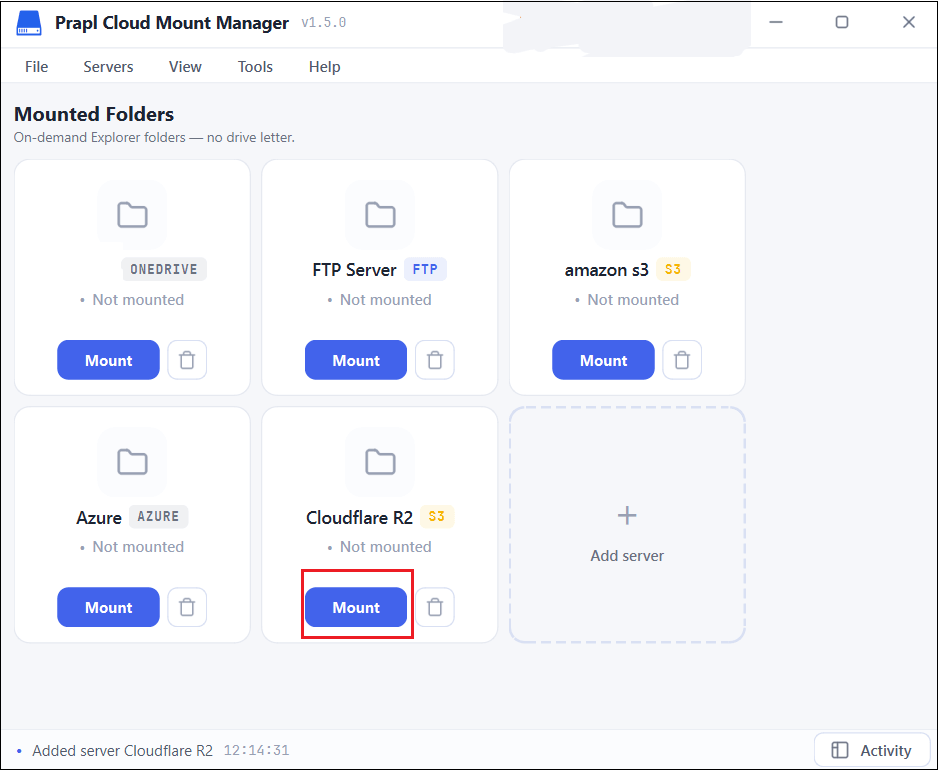Click the S3 badge beside amazon s3
Image resolution: width=938 pixels, height=770 pixels.
click(673, 269)
